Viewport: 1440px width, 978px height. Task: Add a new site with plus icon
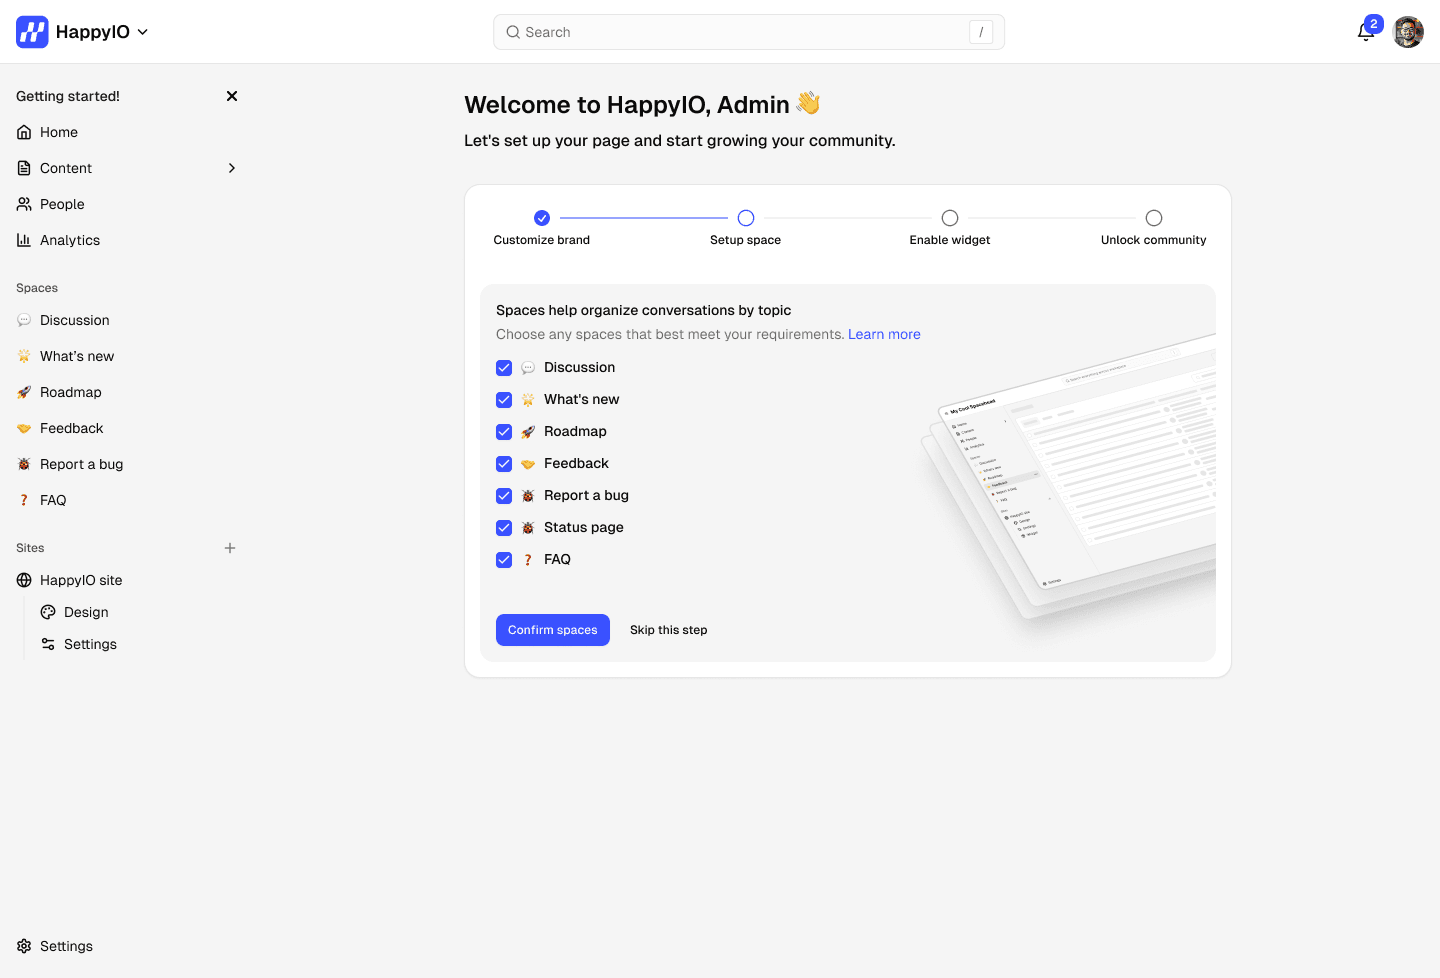(x=230, y=548)
